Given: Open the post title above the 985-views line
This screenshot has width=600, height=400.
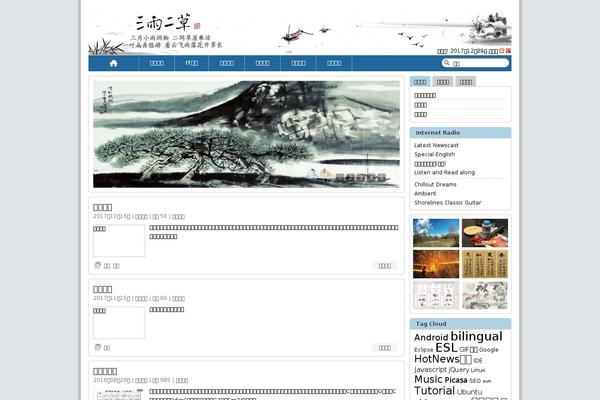Looking at the screenshot, I should 105,371.
